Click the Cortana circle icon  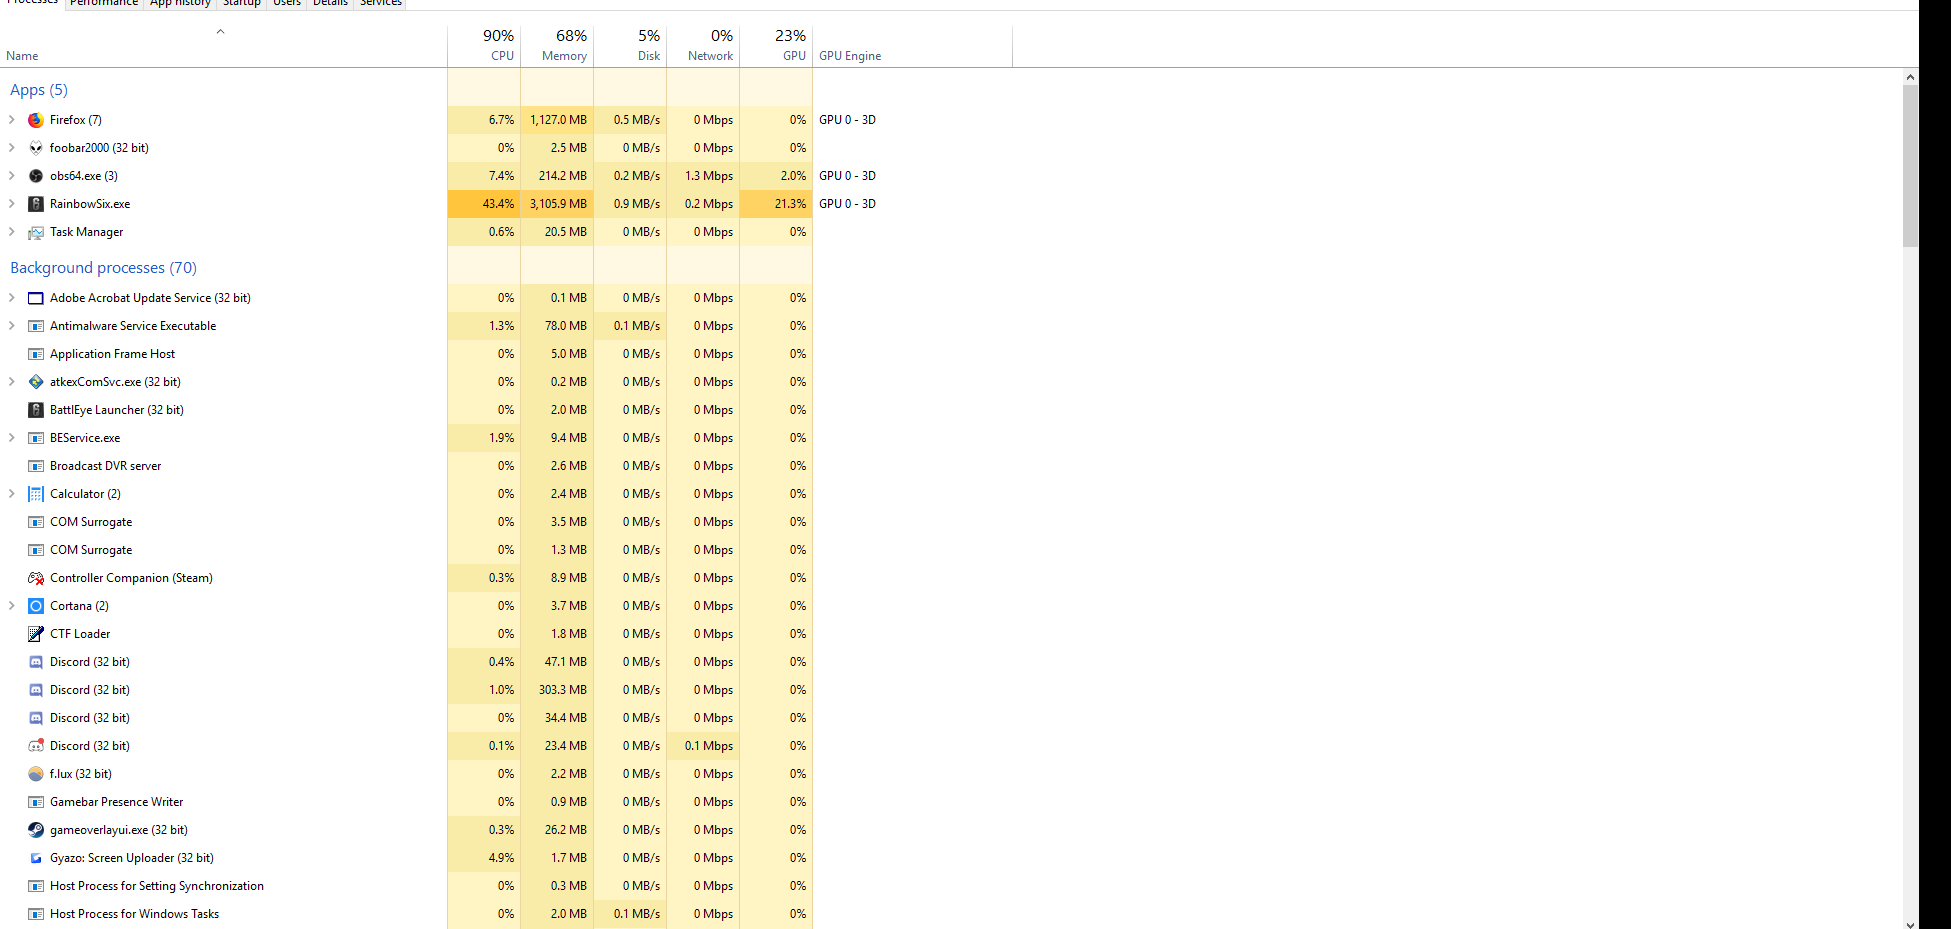(36, 606)
